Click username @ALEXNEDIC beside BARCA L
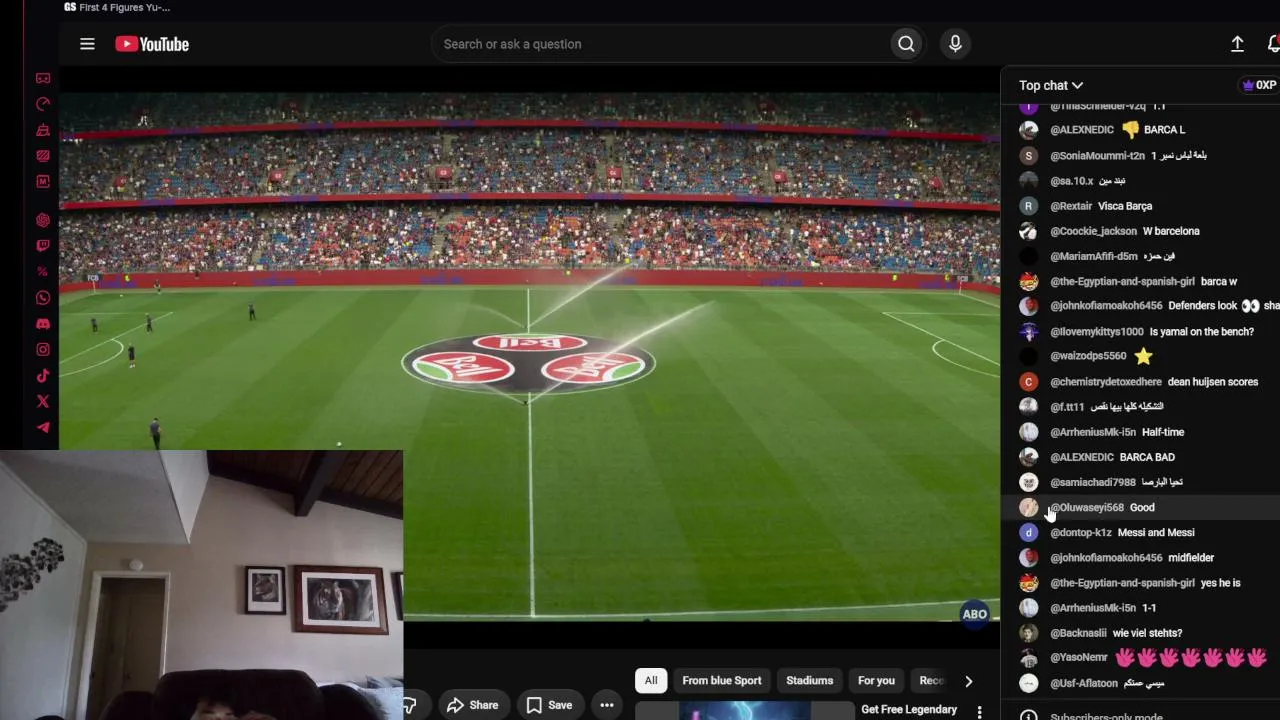1280x720 pixels. (1082, 130)
